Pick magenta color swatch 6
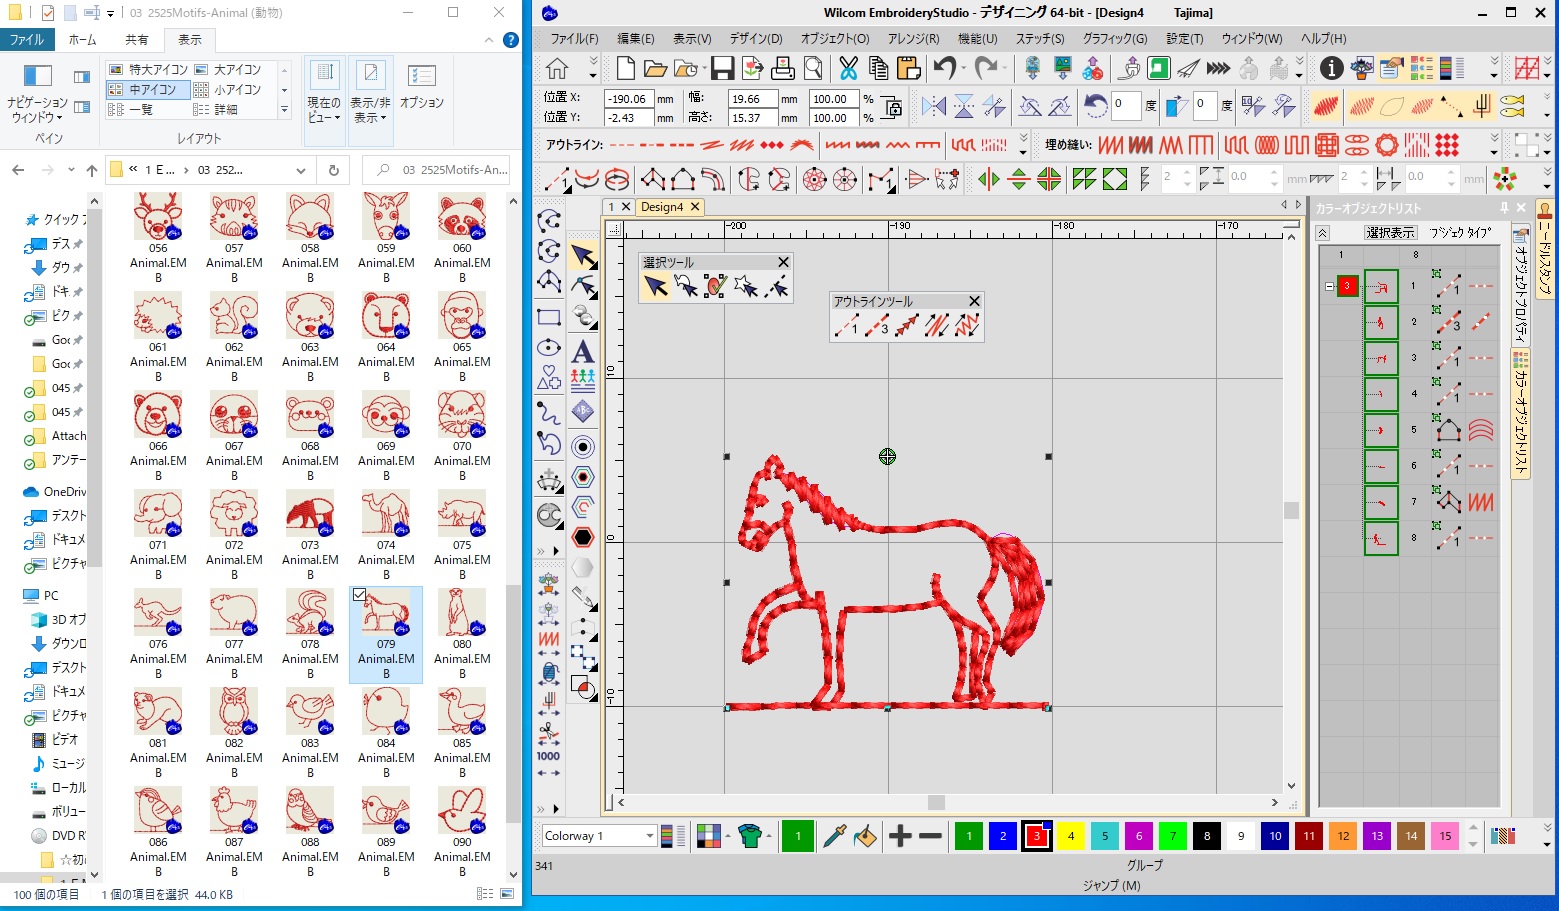This screenshot has width=1559, height=911. tap(1139, 836)
